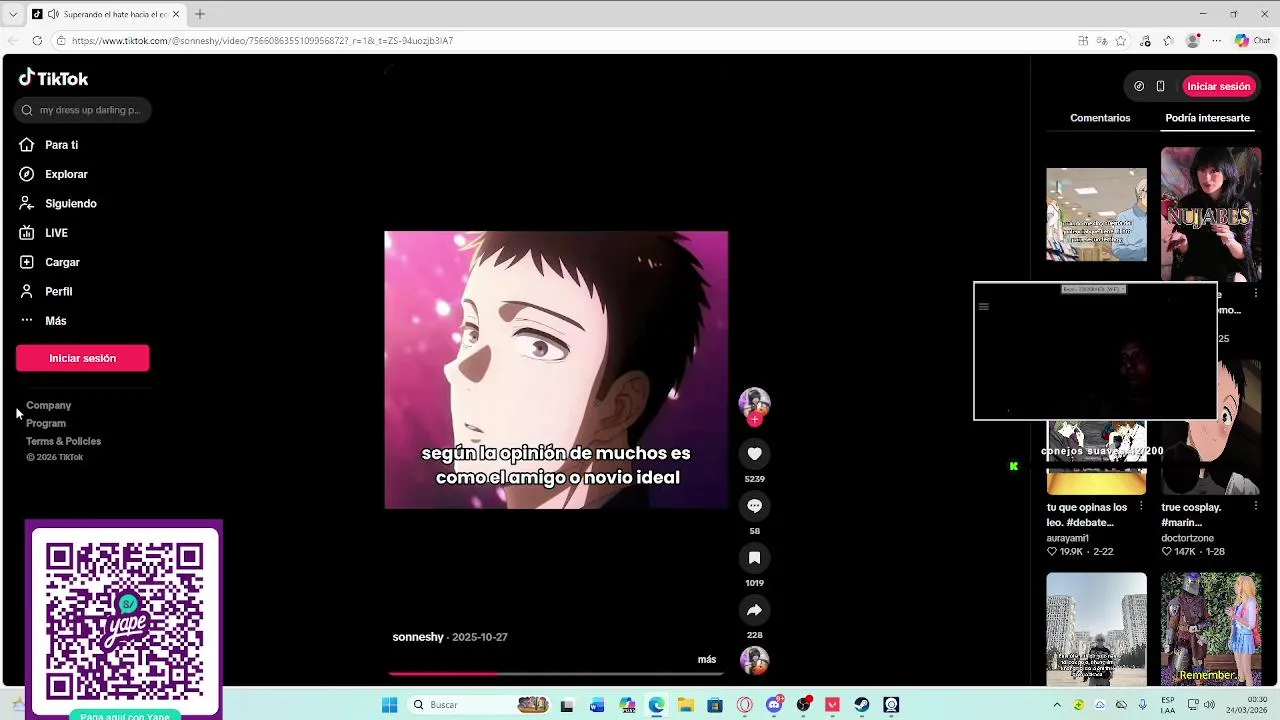Open the spinning music disc avatar
This screenshot has width=1280, height=720.
point(754,661)
